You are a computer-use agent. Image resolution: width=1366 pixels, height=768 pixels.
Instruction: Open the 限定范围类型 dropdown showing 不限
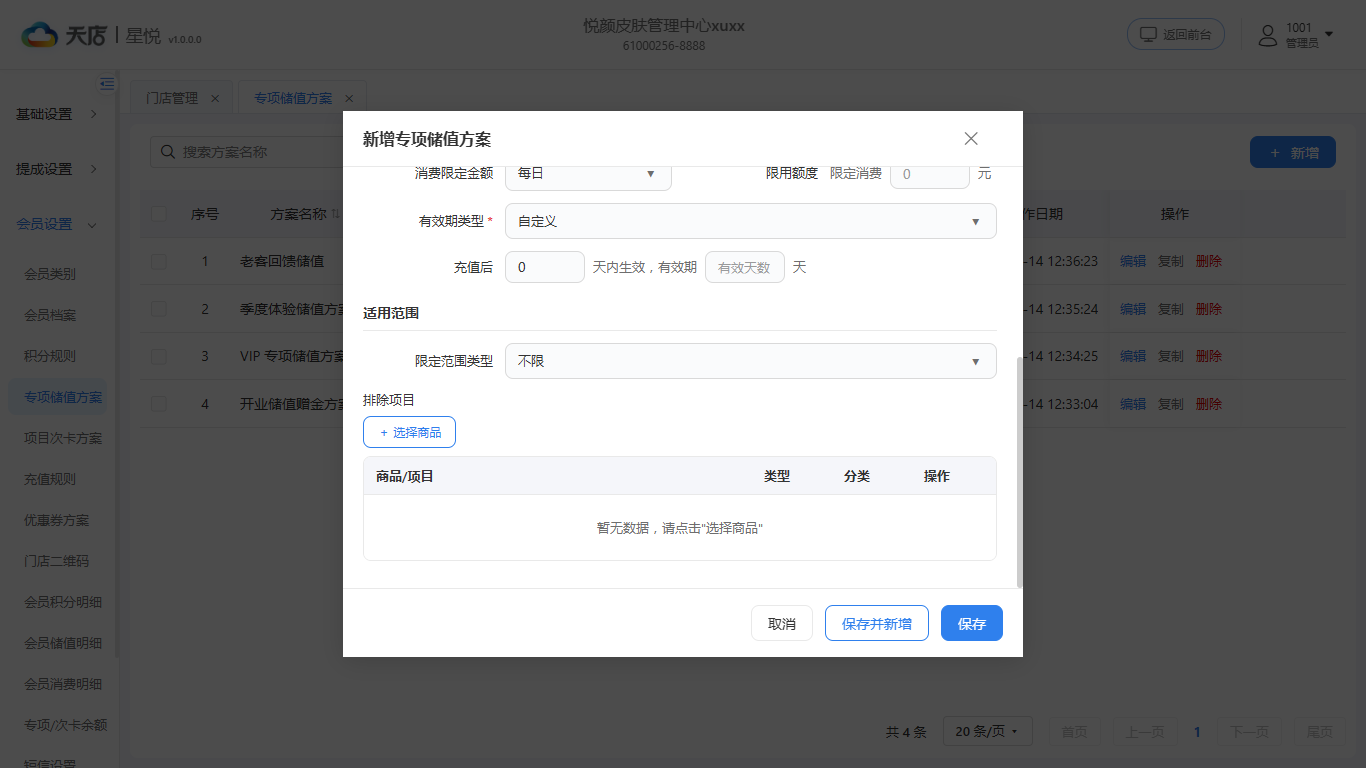751,361
